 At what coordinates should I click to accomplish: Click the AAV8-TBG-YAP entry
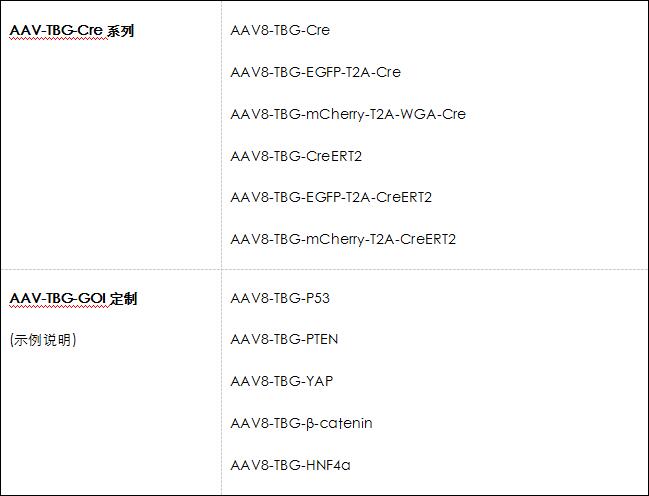coord(281,381)
